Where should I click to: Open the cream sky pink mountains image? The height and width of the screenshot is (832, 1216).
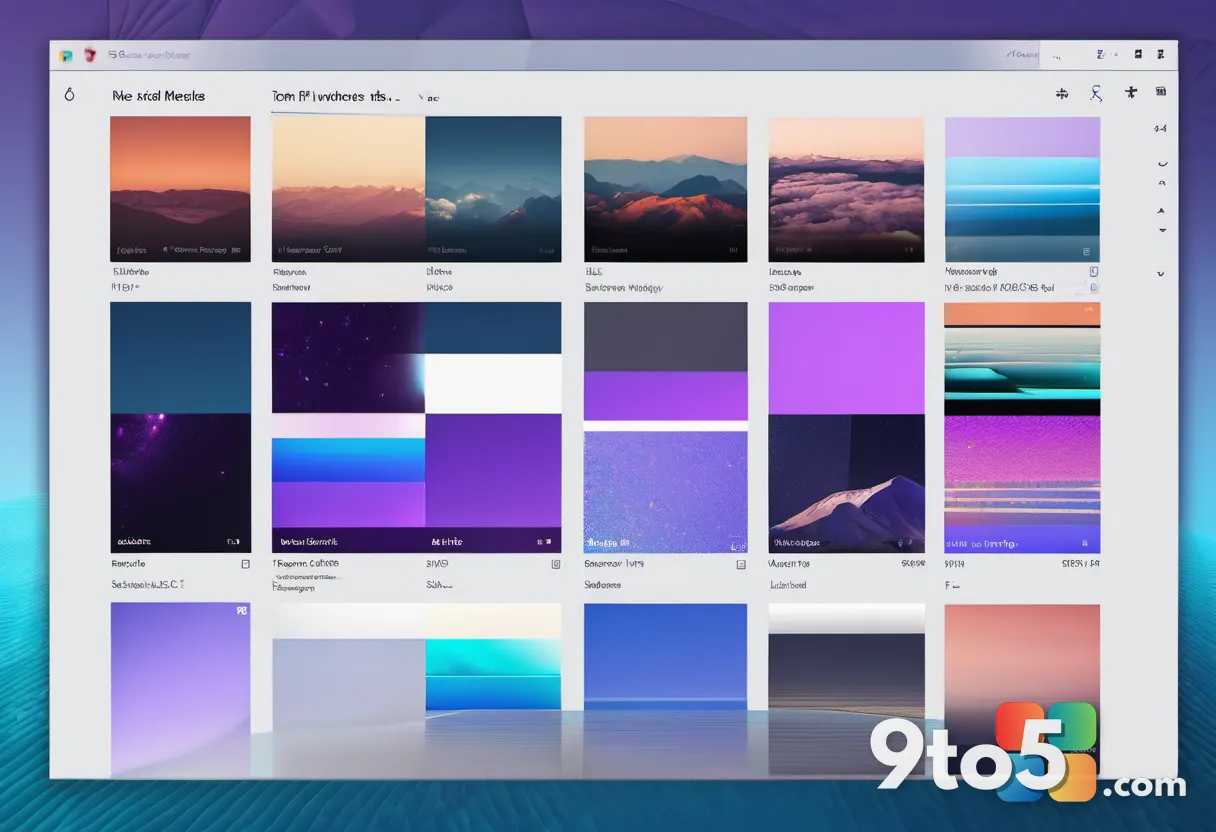(x=348, y=189)
